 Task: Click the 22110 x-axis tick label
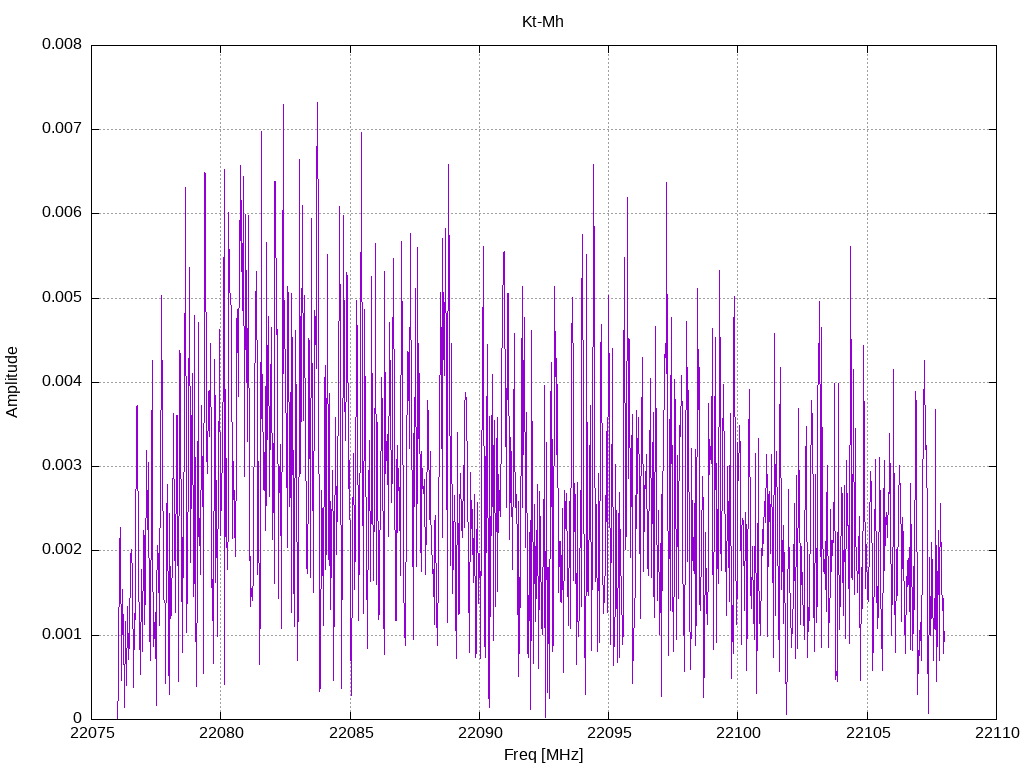997,733
